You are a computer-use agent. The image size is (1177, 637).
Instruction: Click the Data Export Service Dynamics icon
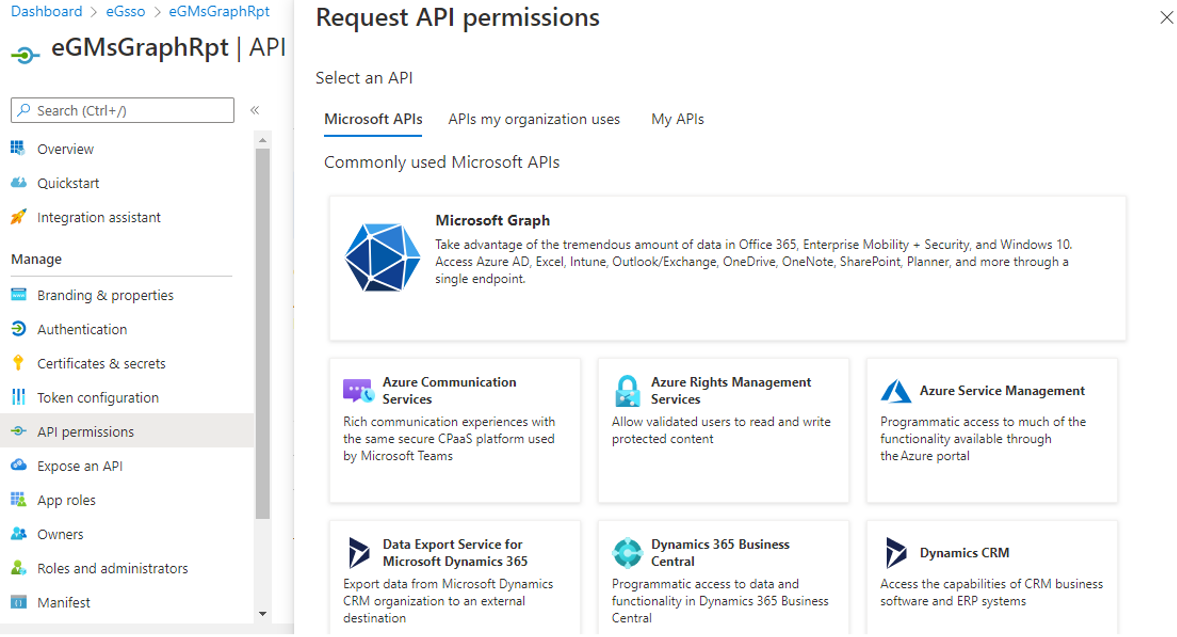coord(359,553)
